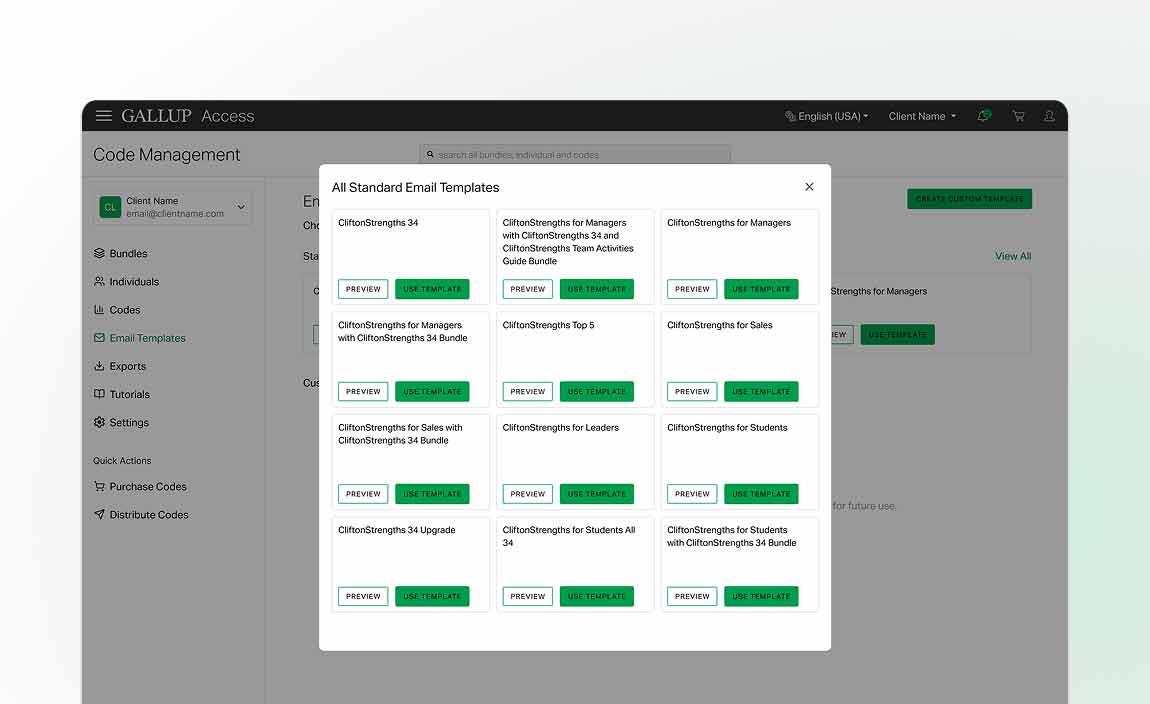Screen dimensions: 1150x704
Task: Click the Email Templates envelope icon
Action: [x=99, y=338]
